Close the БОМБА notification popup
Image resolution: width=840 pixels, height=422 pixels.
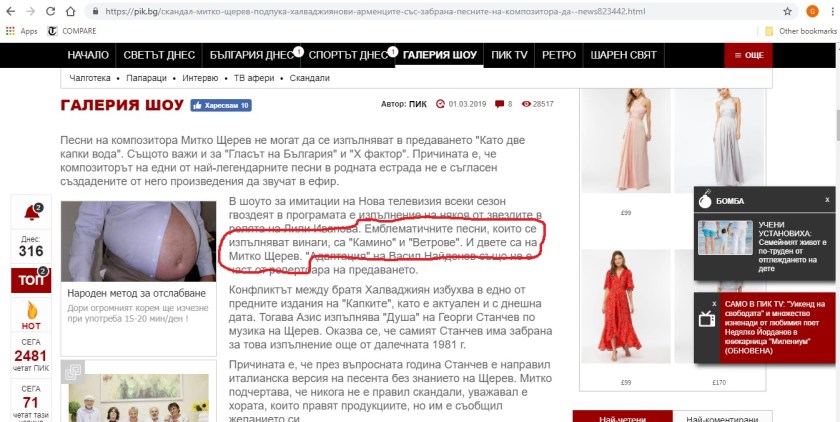pyautogui.click(x=827, y=200)
